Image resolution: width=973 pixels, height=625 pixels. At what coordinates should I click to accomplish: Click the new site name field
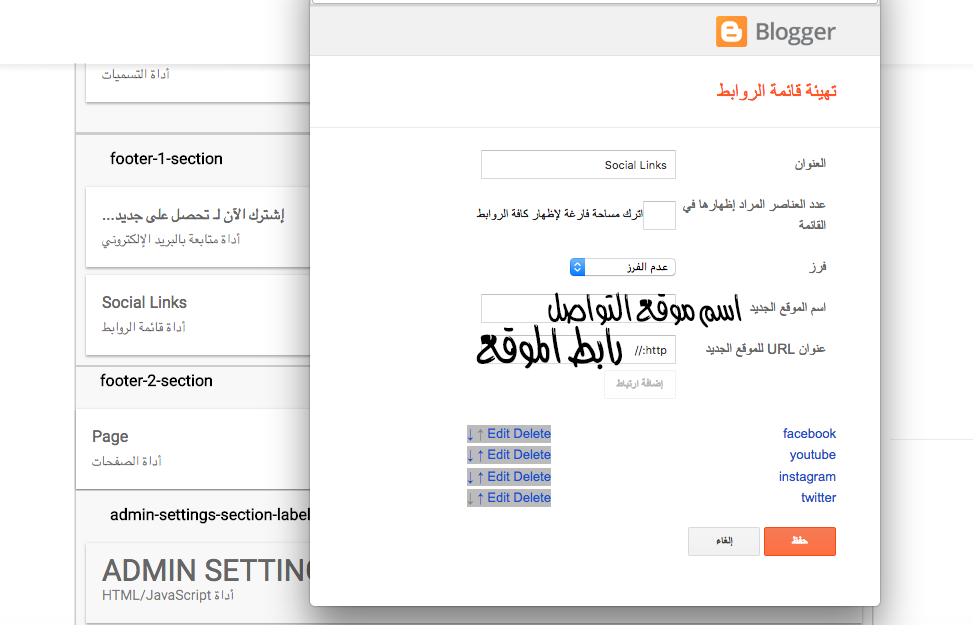tap(578, 308)
